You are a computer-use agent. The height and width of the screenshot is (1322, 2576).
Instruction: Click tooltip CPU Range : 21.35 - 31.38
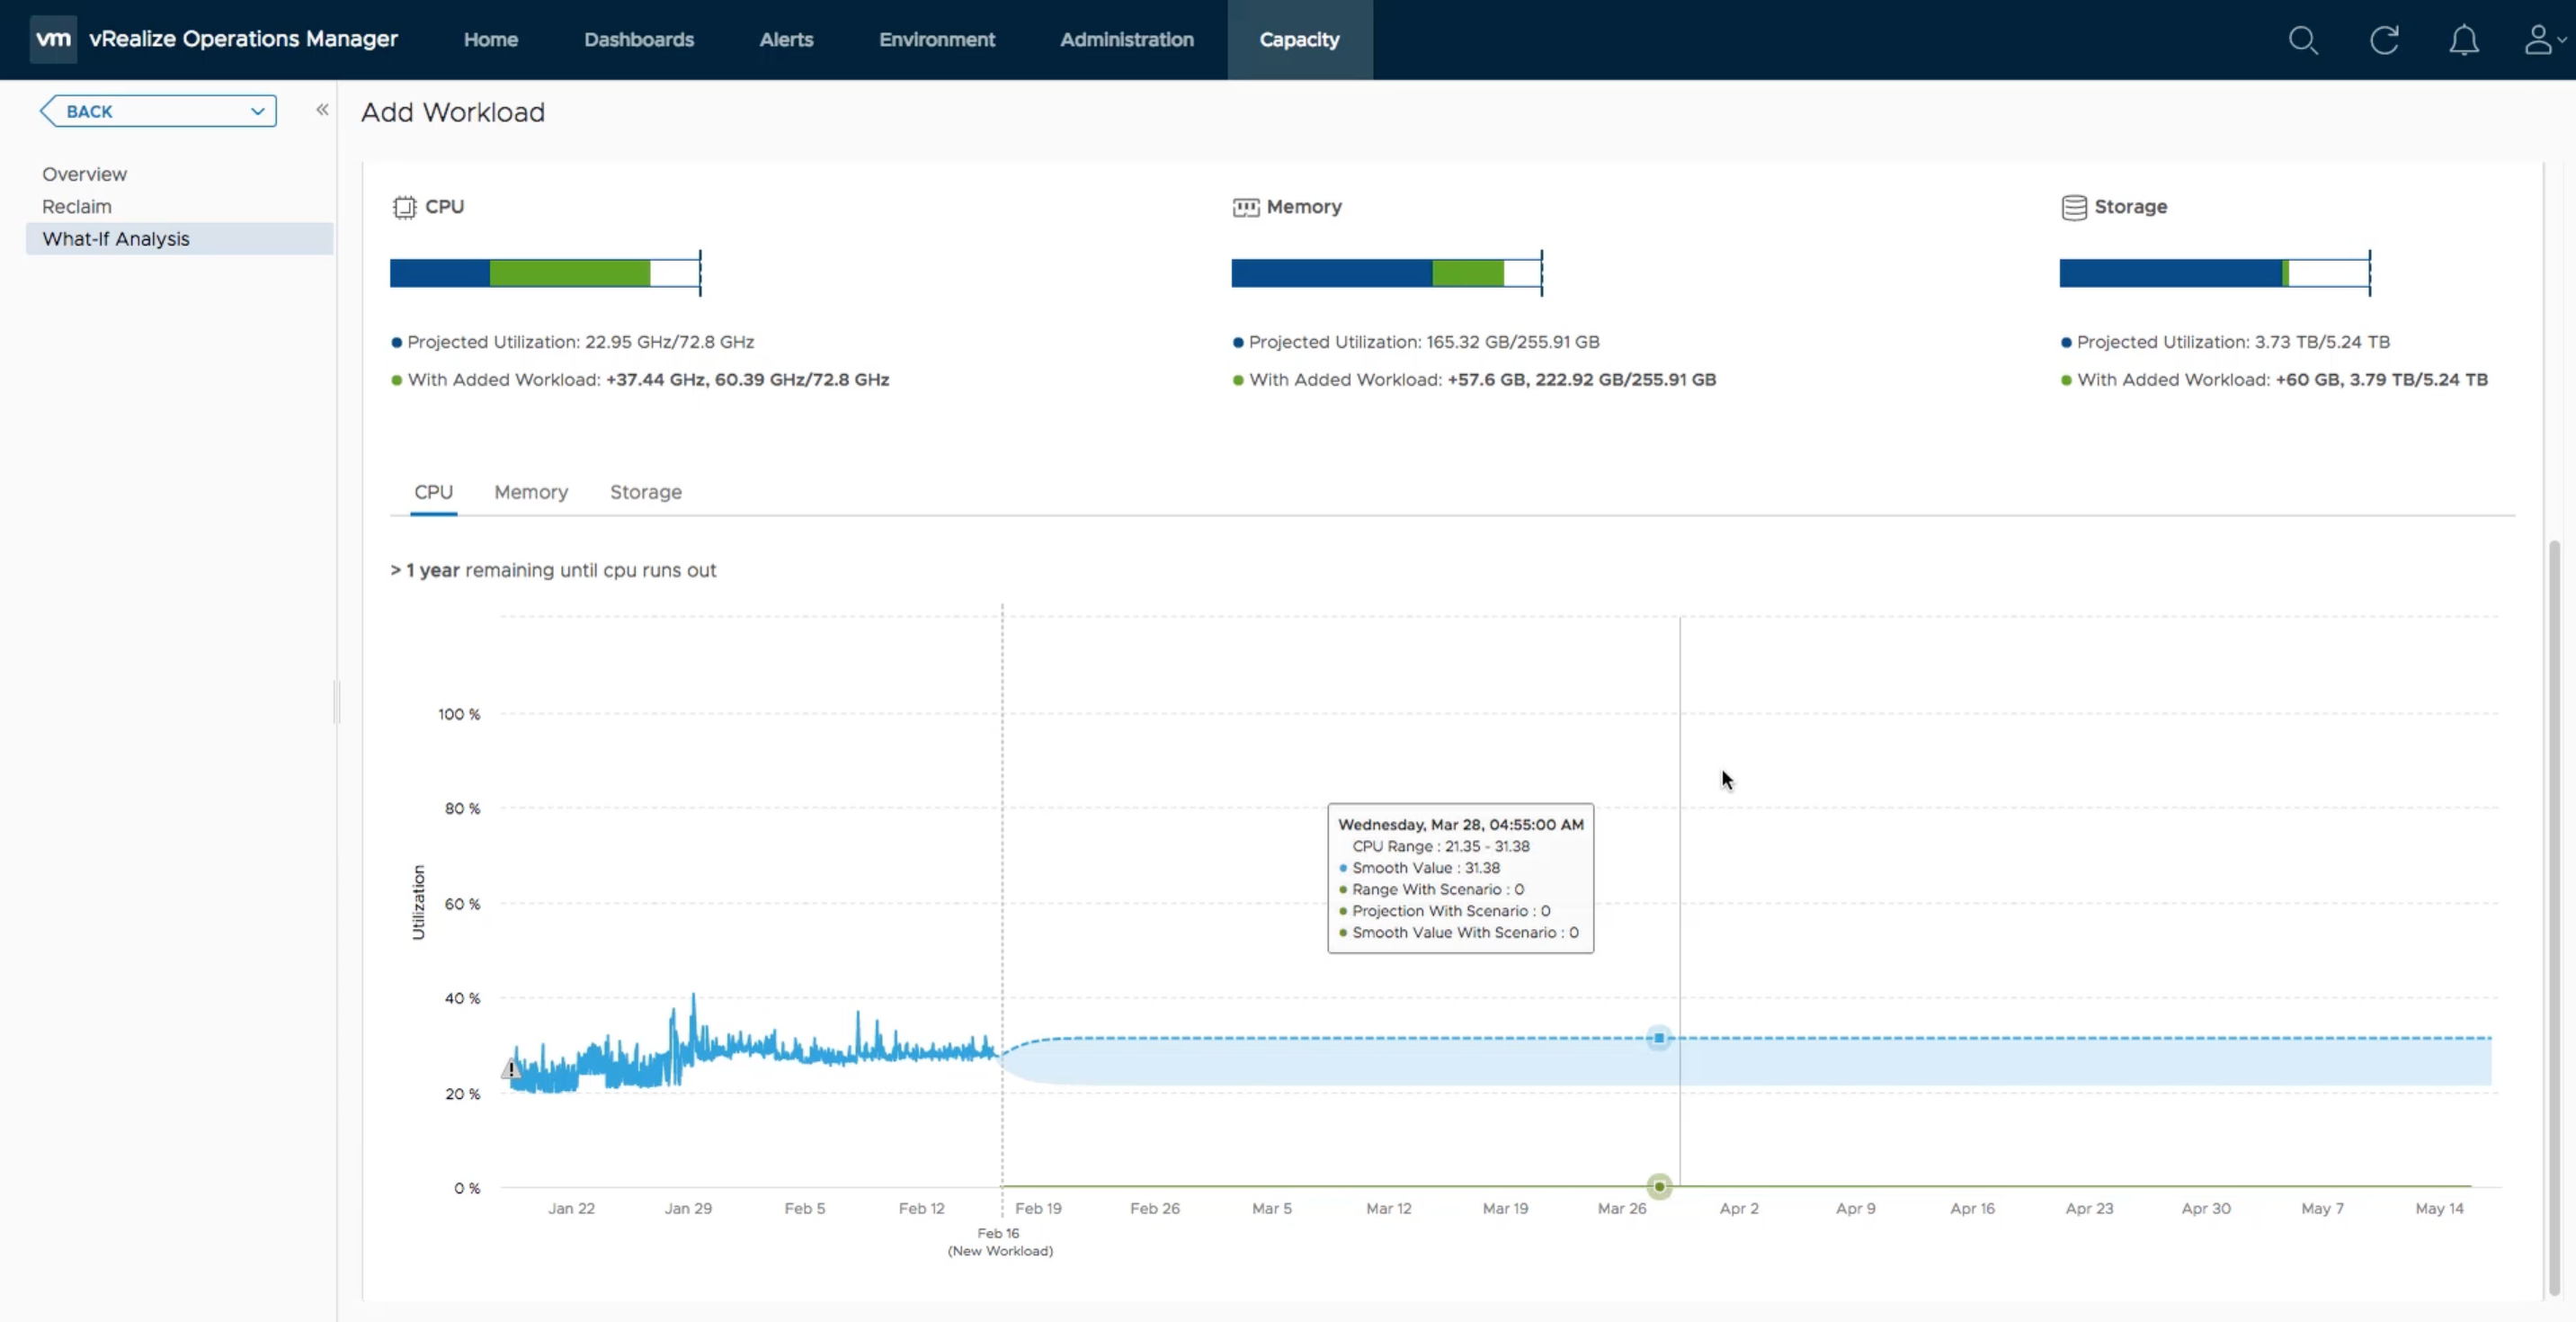tap(1441, 846)
